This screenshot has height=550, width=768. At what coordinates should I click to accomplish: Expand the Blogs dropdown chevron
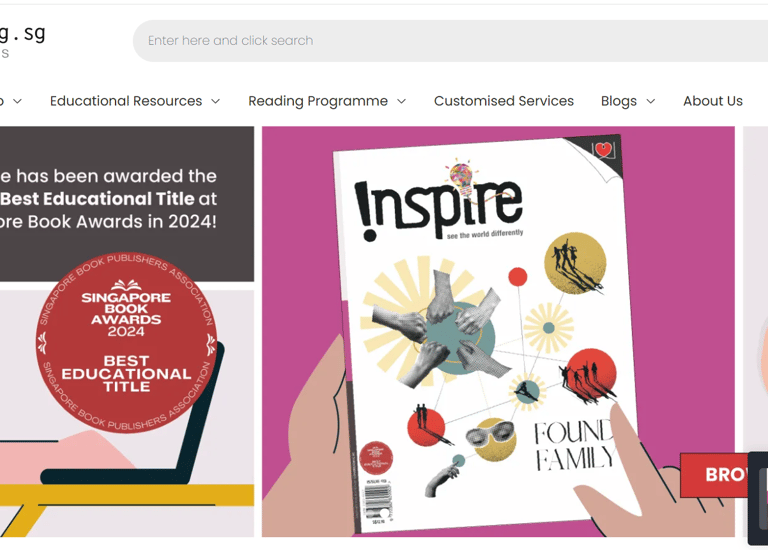coord(650,101)
